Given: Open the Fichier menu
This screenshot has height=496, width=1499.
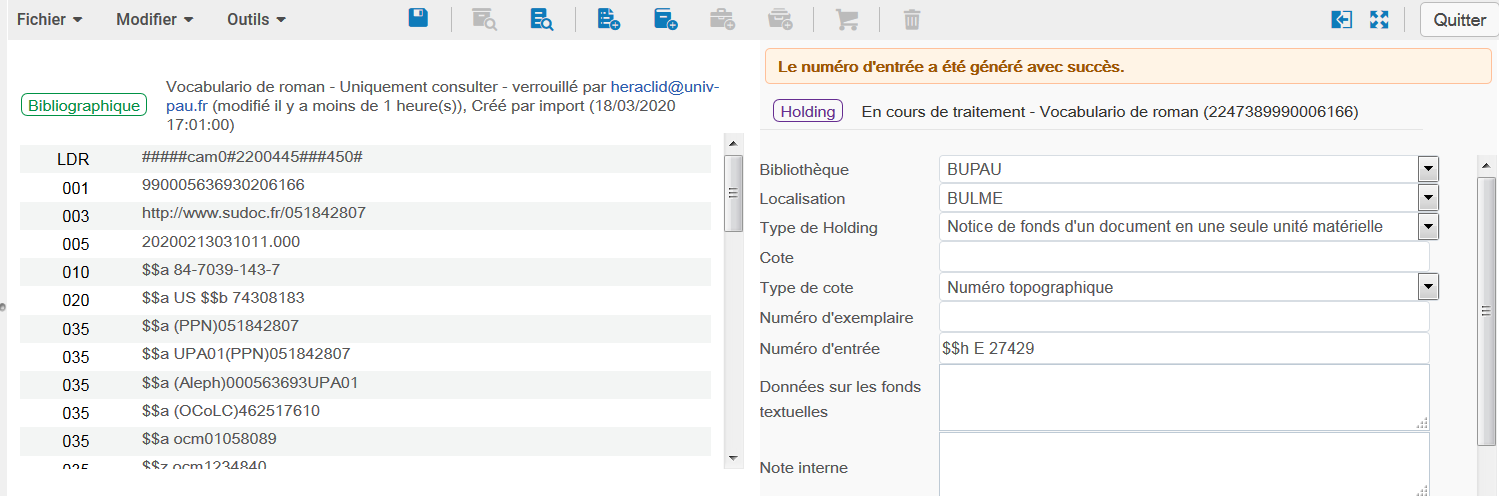Looking at the screenshot, I should point(50,19).
